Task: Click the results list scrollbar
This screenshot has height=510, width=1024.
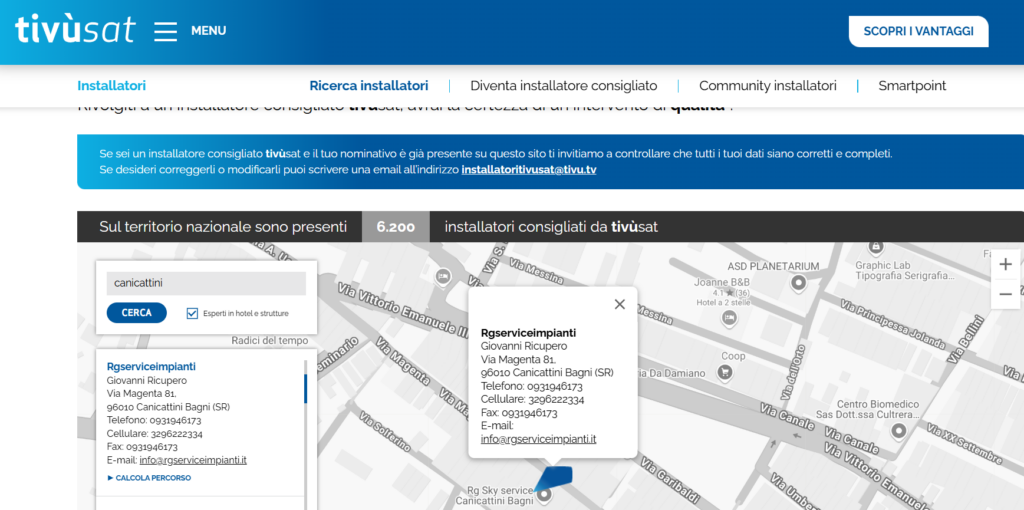Action: pos(305,389)
